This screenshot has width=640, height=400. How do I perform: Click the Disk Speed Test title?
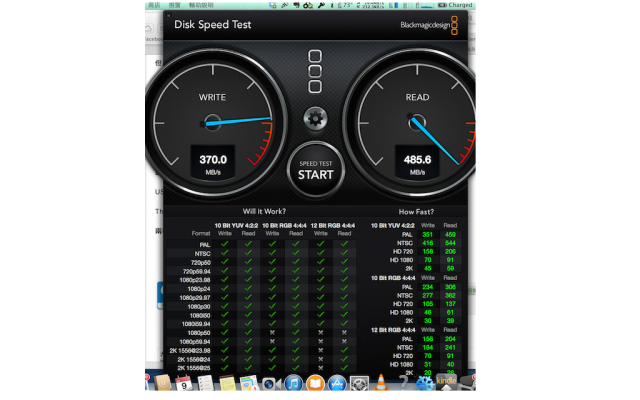(x=212, y=25)
